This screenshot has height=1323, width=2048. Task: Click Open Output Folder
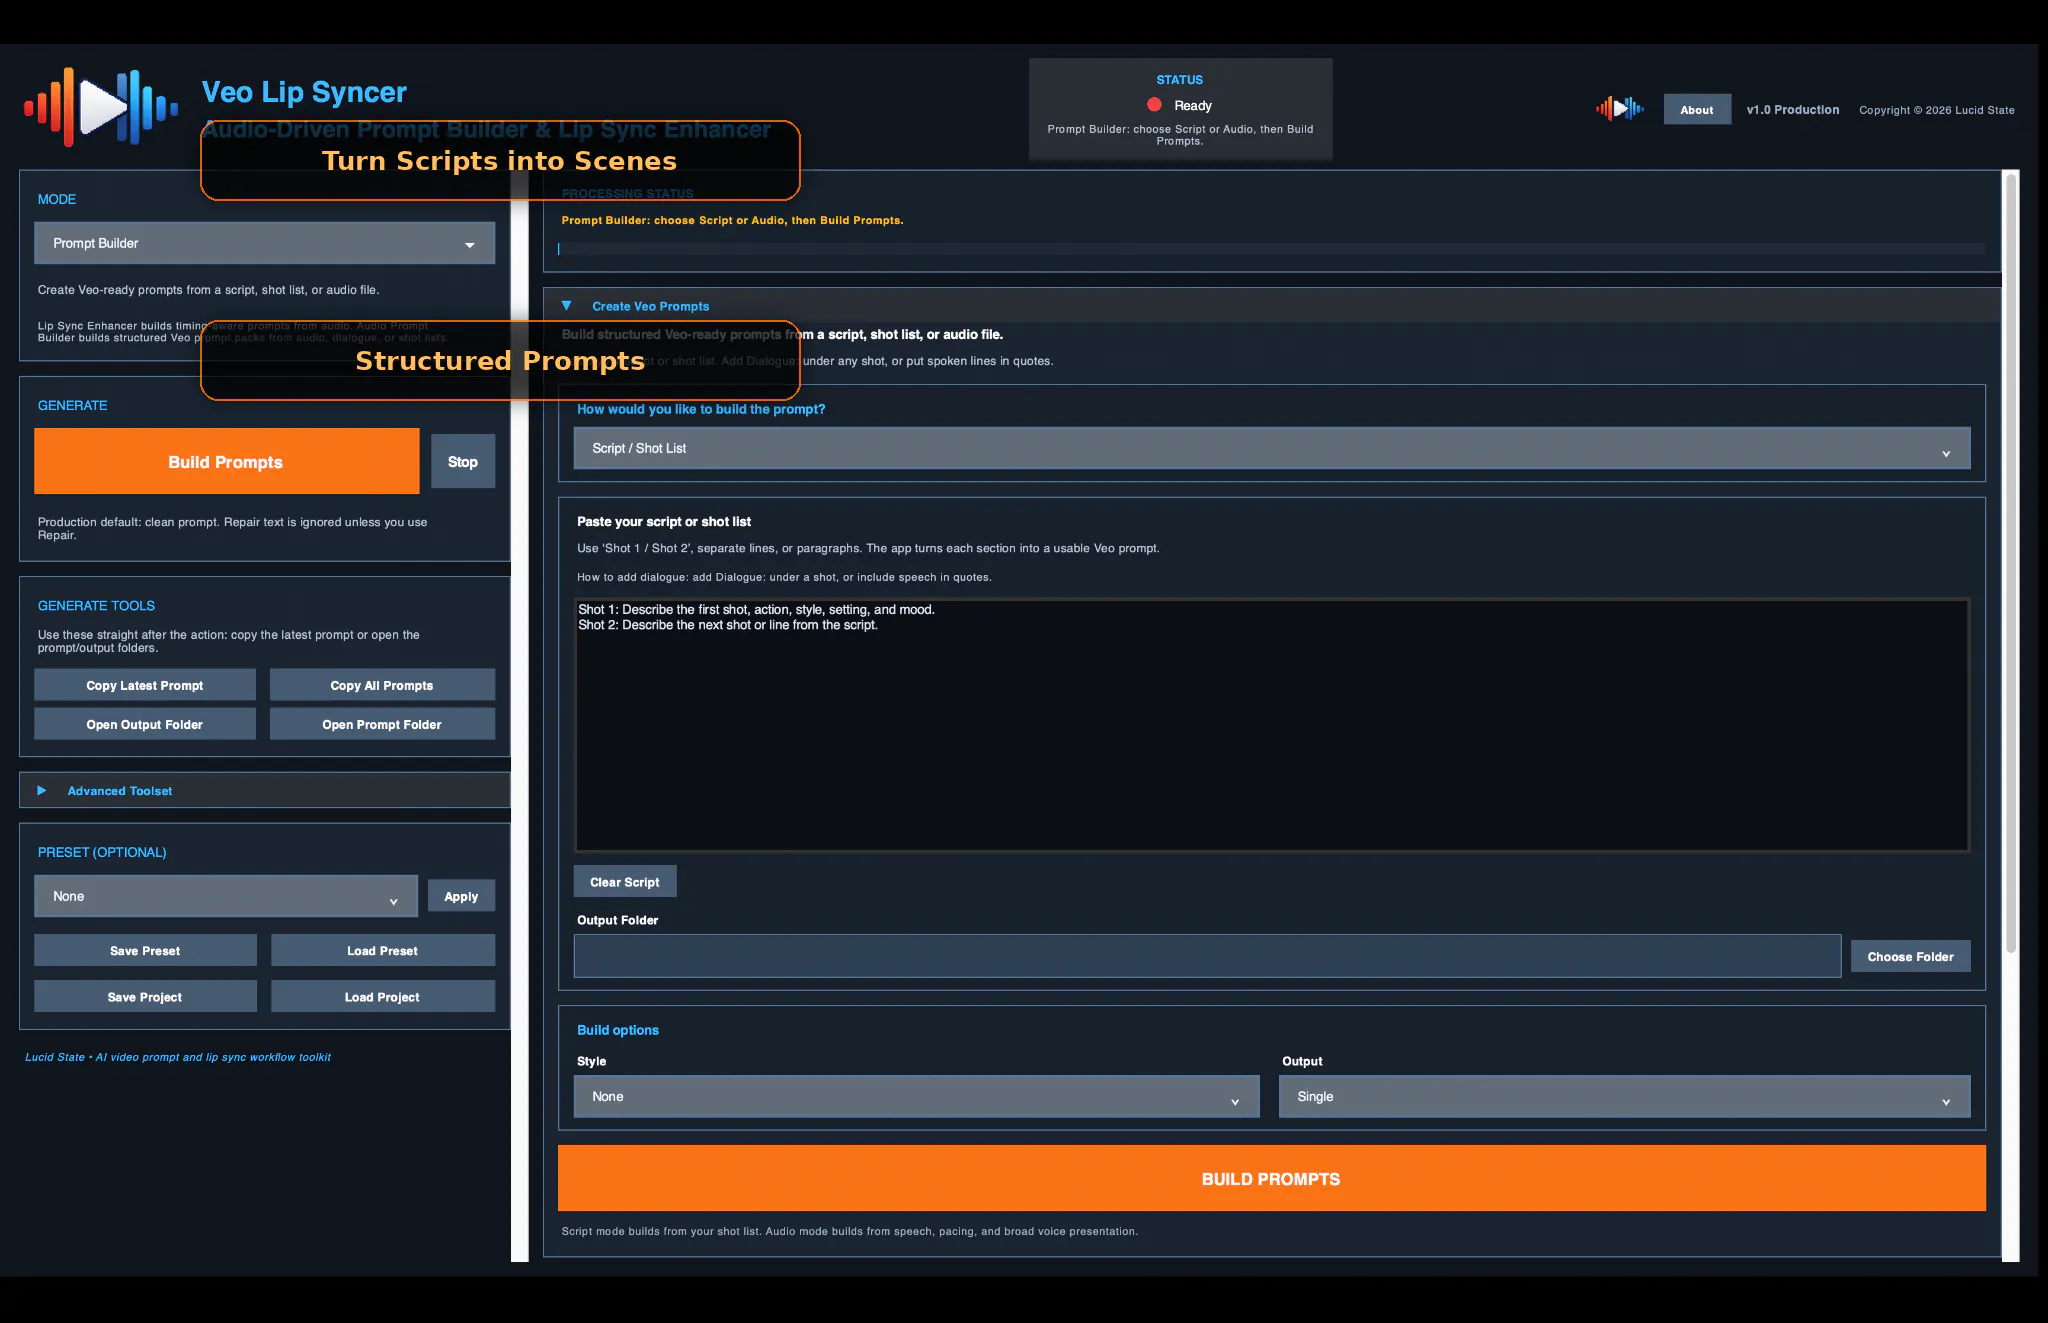[x=145, y=724]
